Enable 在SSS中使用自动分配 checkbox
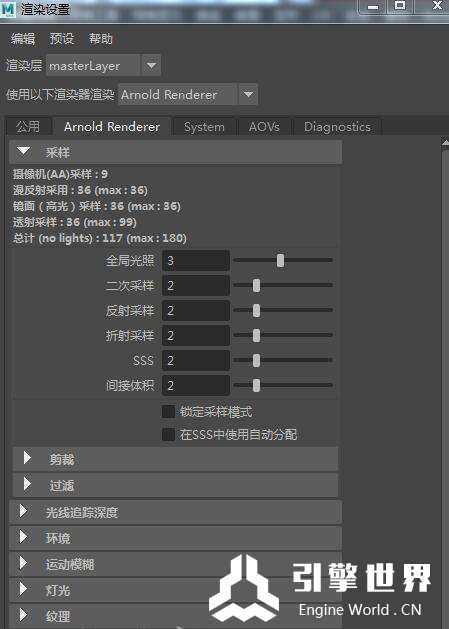This screenshot has width=449, height=629. [169, 434]
